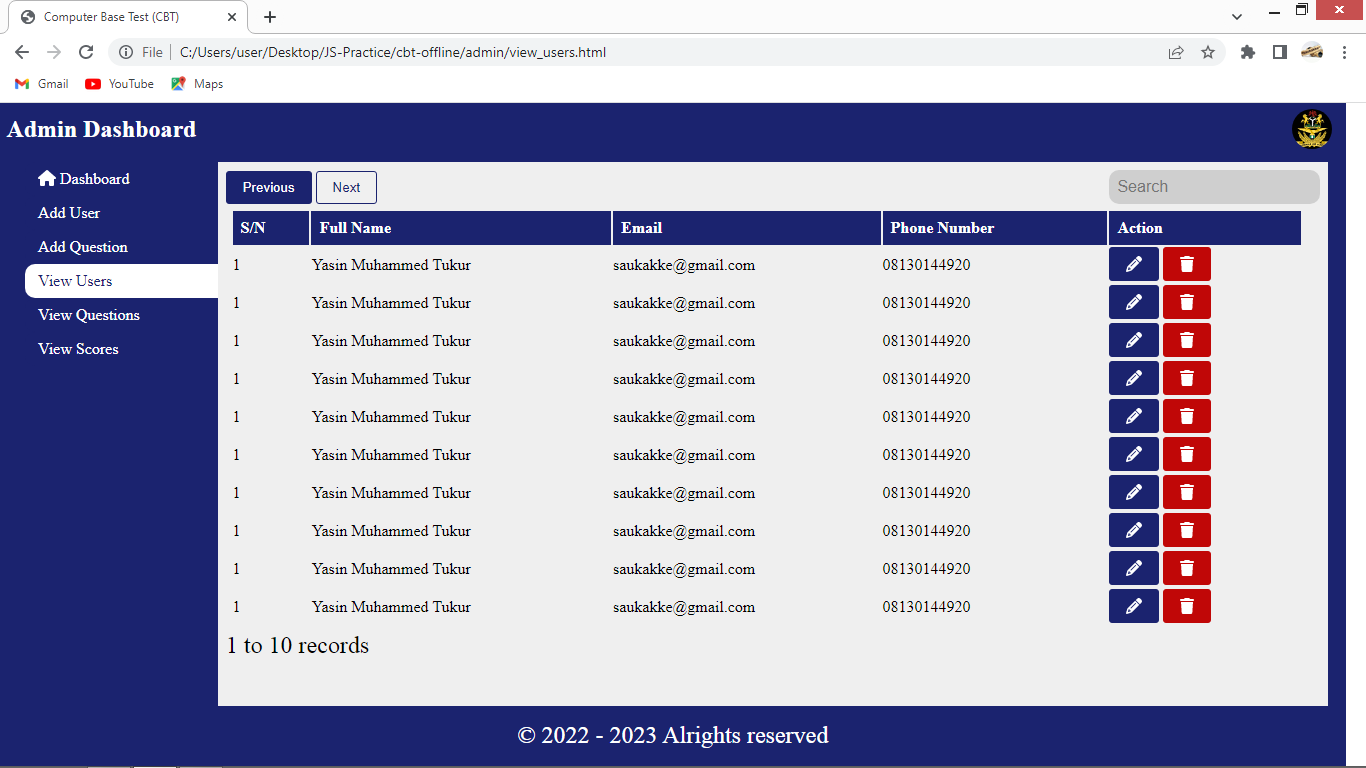Delete the user in the fifth row
The image size is (1366, 768).
coord(1187,416)
